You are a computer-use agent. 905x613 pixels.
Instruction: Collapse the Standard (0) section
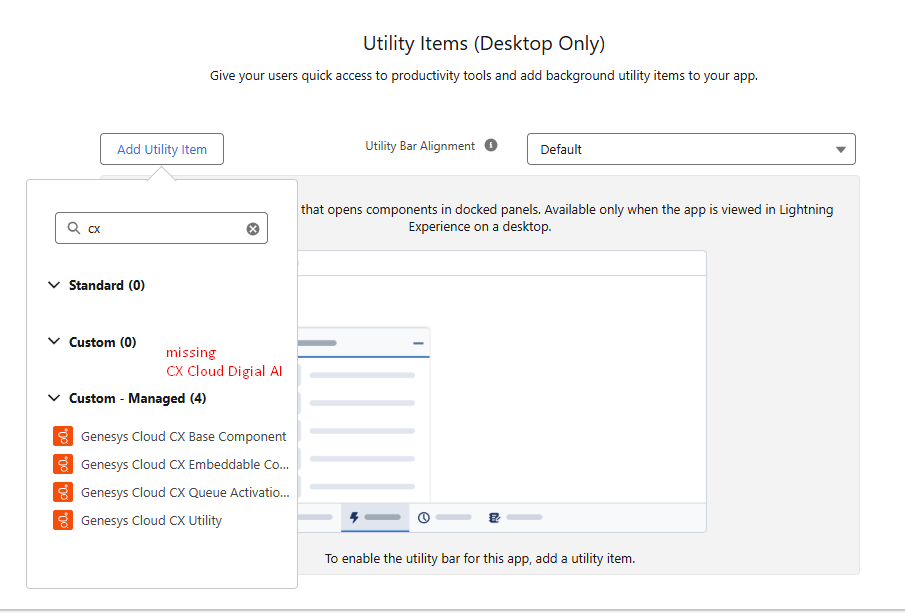click(54, 285)
